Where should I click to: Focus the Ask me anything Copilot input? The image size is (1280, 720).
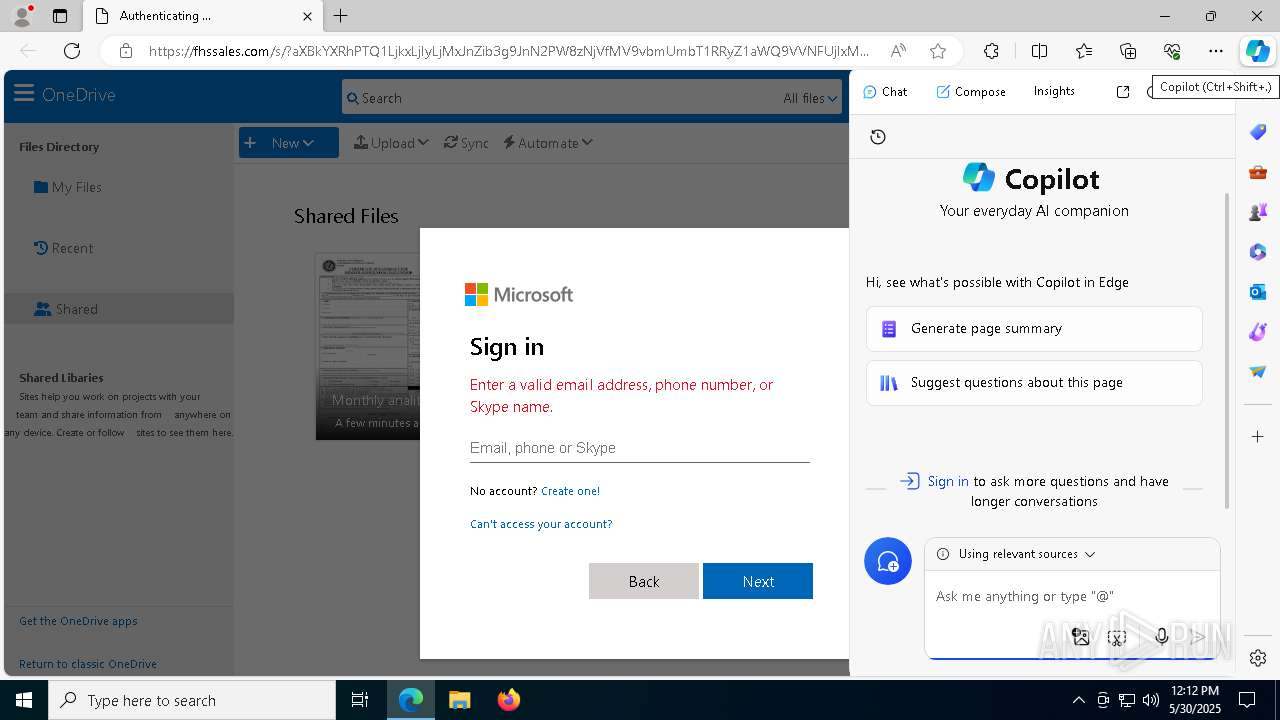coord(1072,596)
